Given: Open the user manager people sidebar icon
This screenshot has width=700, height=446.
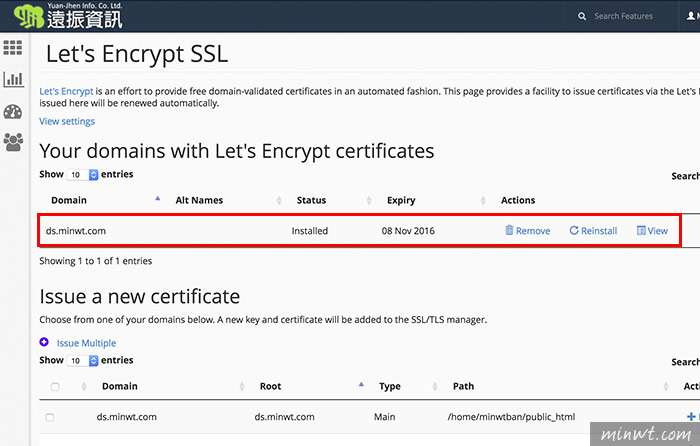Looking at the screenshot, I should [x=13, y=142].
